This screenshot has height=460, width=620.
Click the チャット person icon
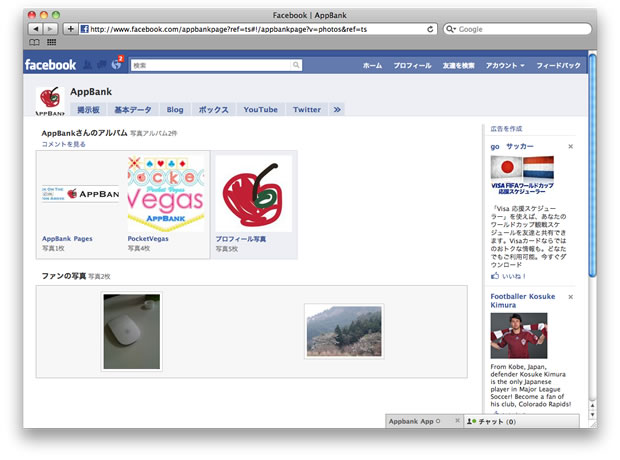click(x=471, y=422)
